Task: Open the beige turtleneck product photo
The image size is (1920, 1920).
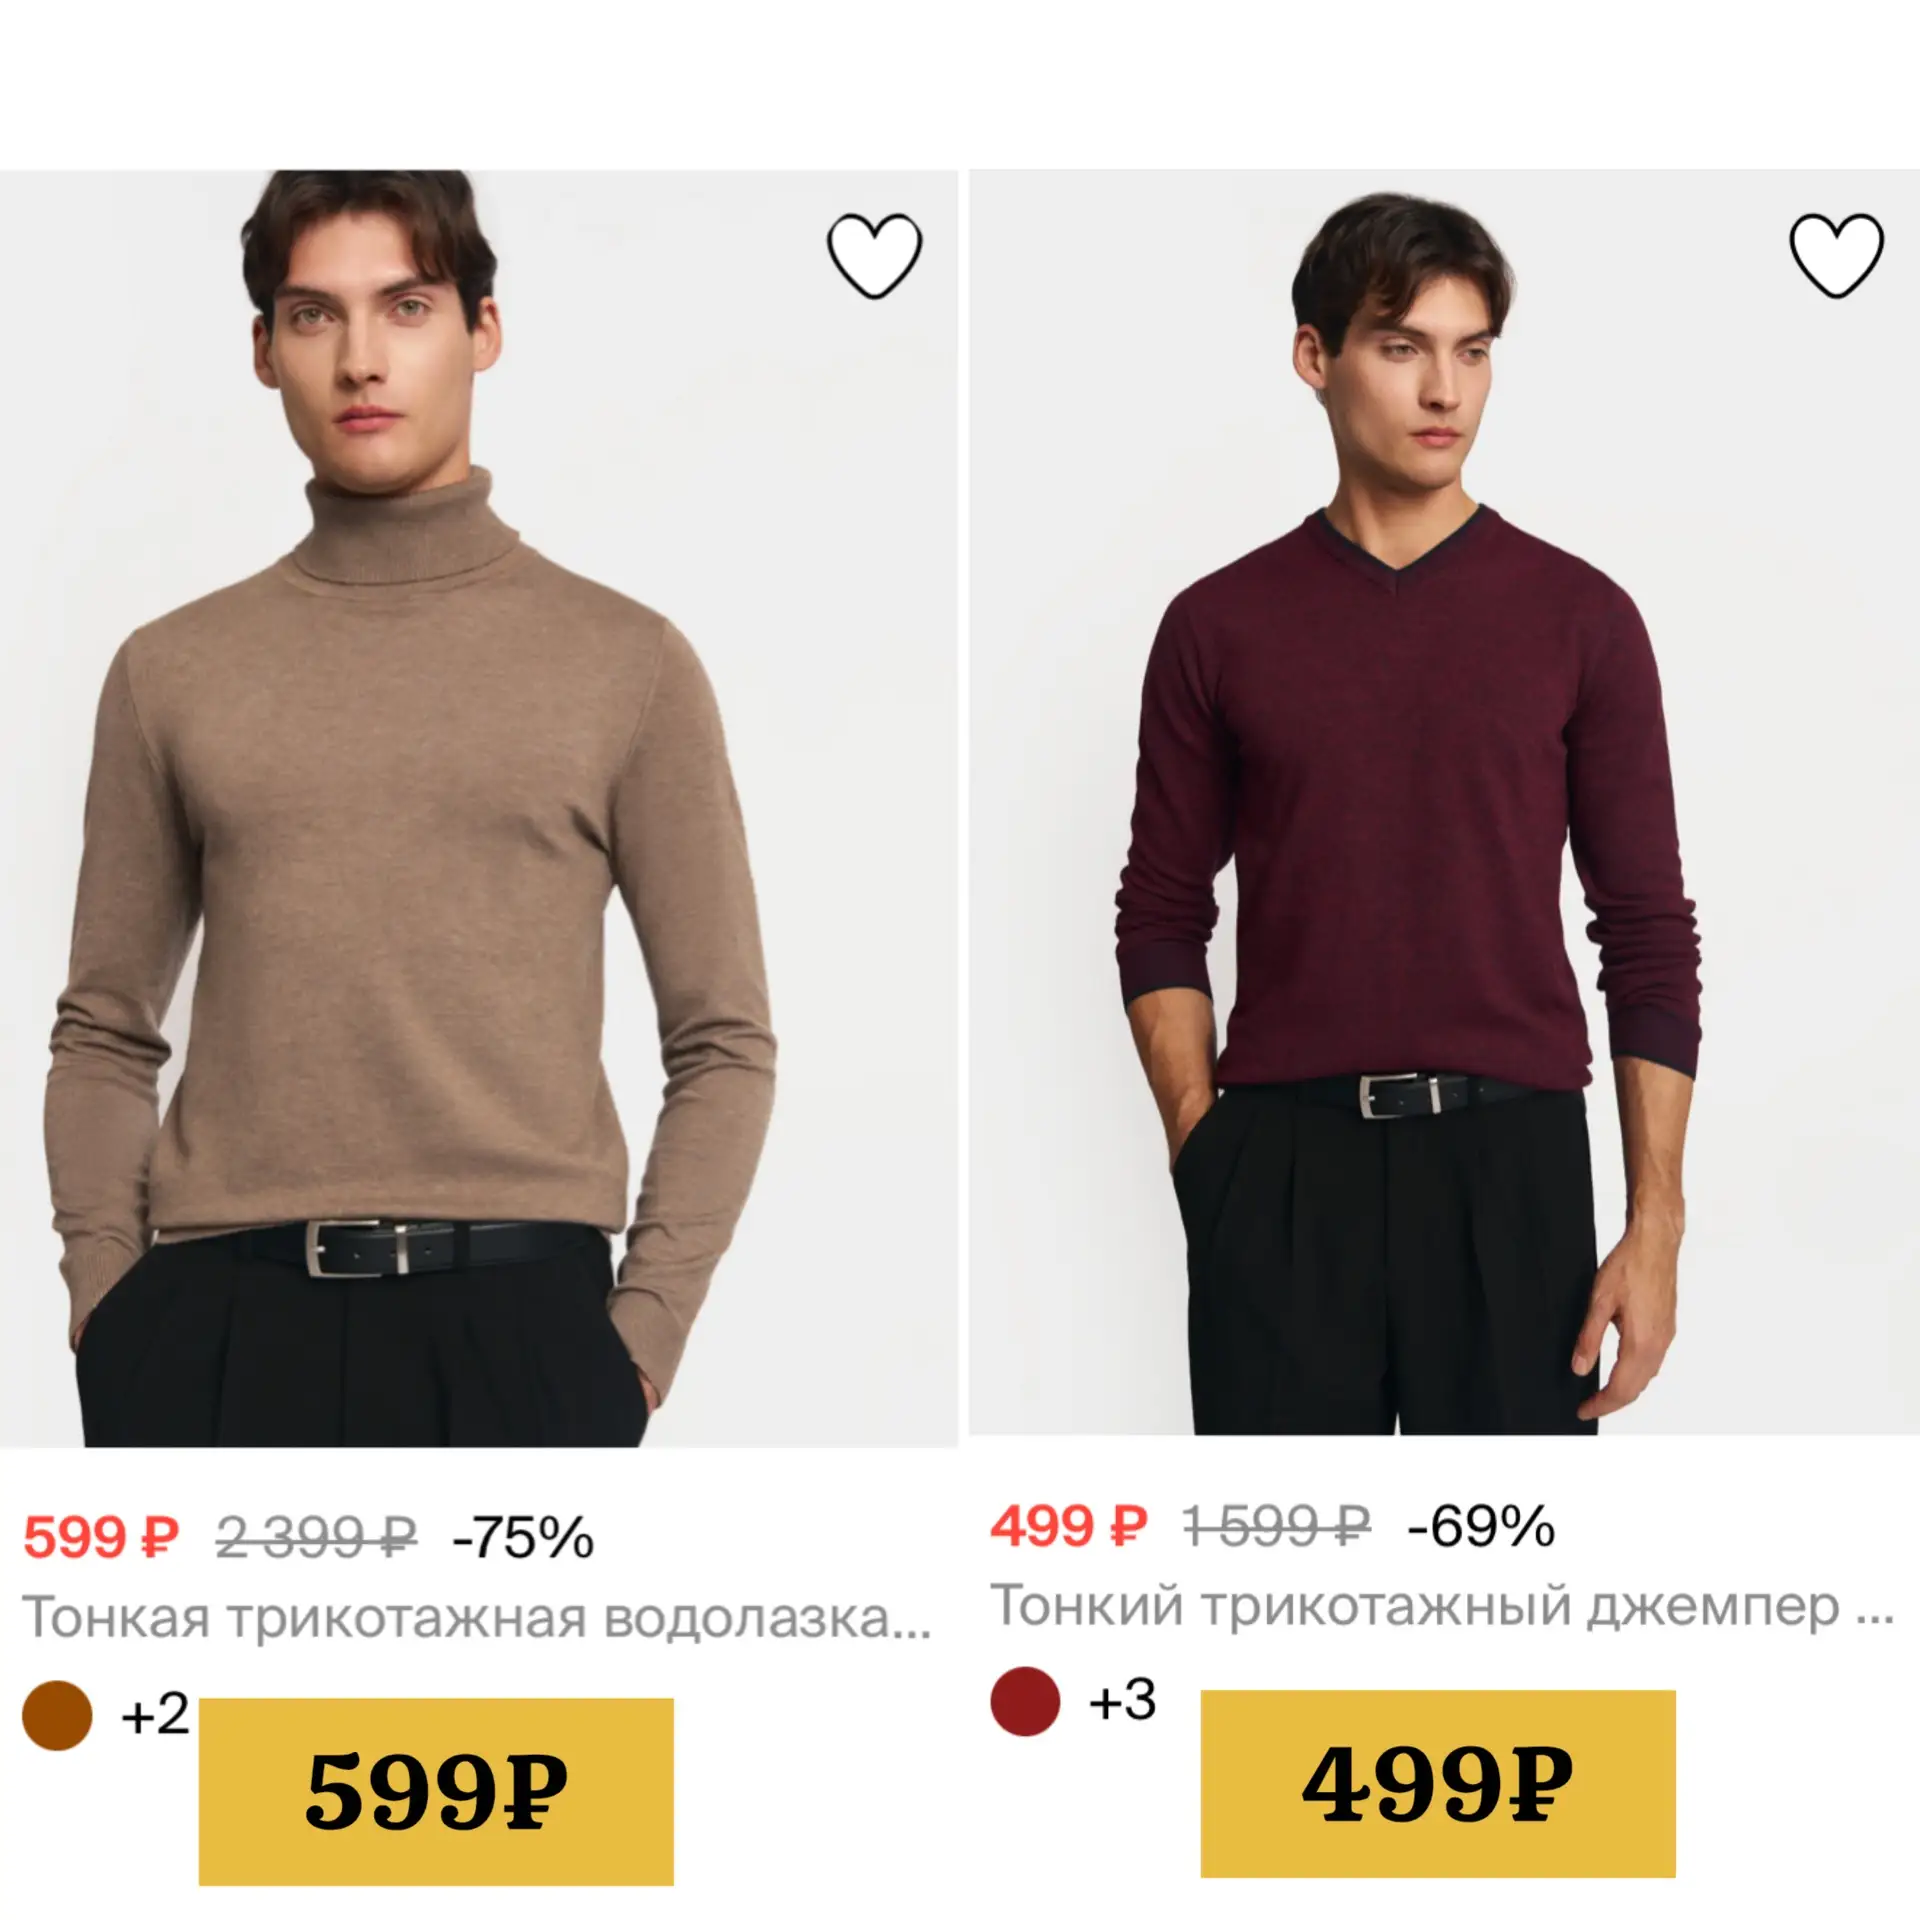Action: click(479, 808)
